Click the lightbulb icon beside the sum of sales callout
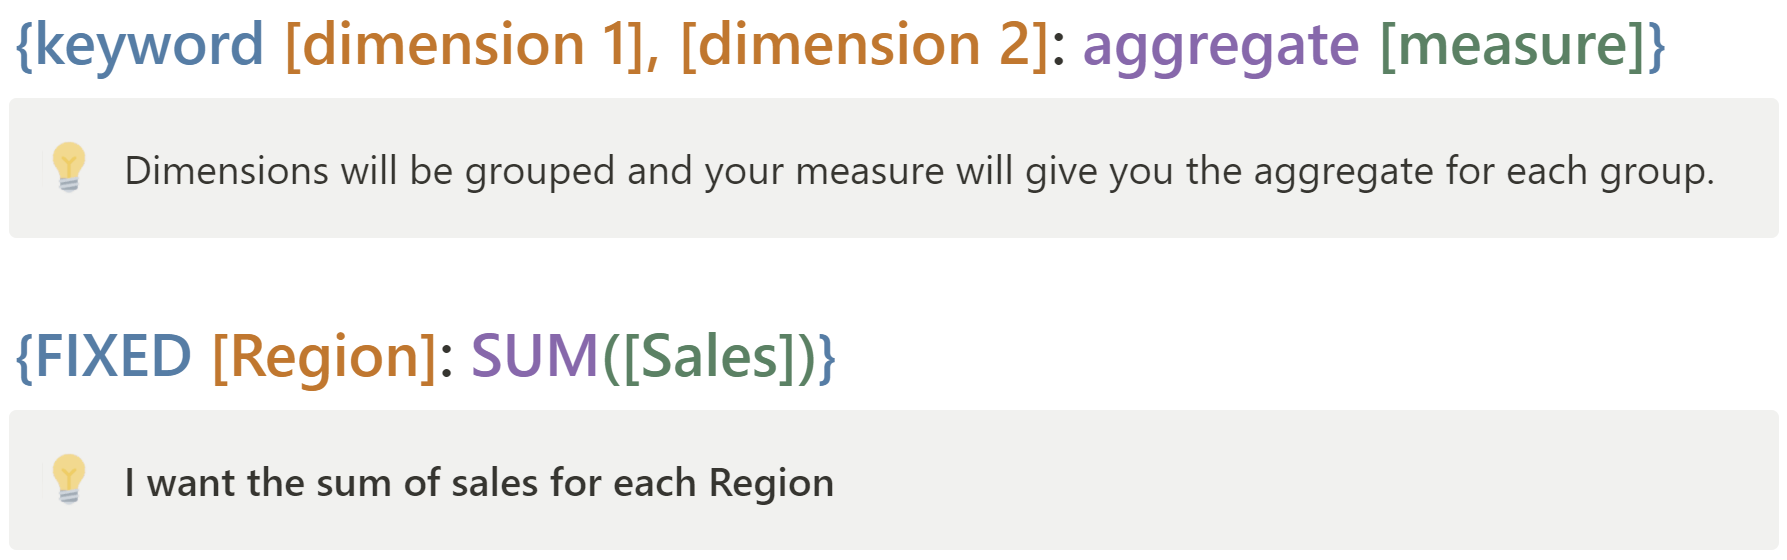This screenshot has width=1787, height=560. [69, 479]
